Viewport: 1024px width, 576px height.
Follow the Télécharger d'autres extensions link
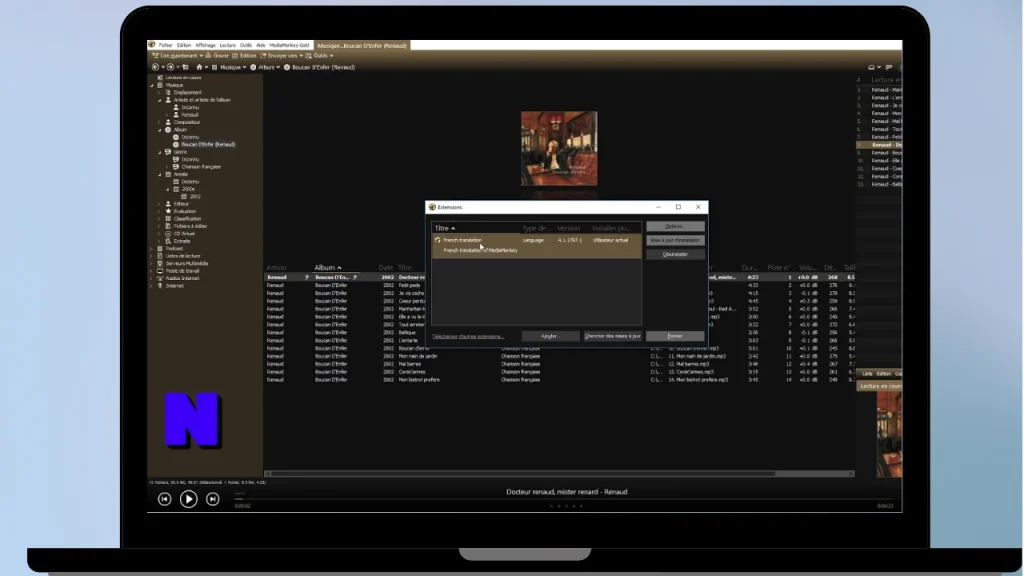click(468, 337)
